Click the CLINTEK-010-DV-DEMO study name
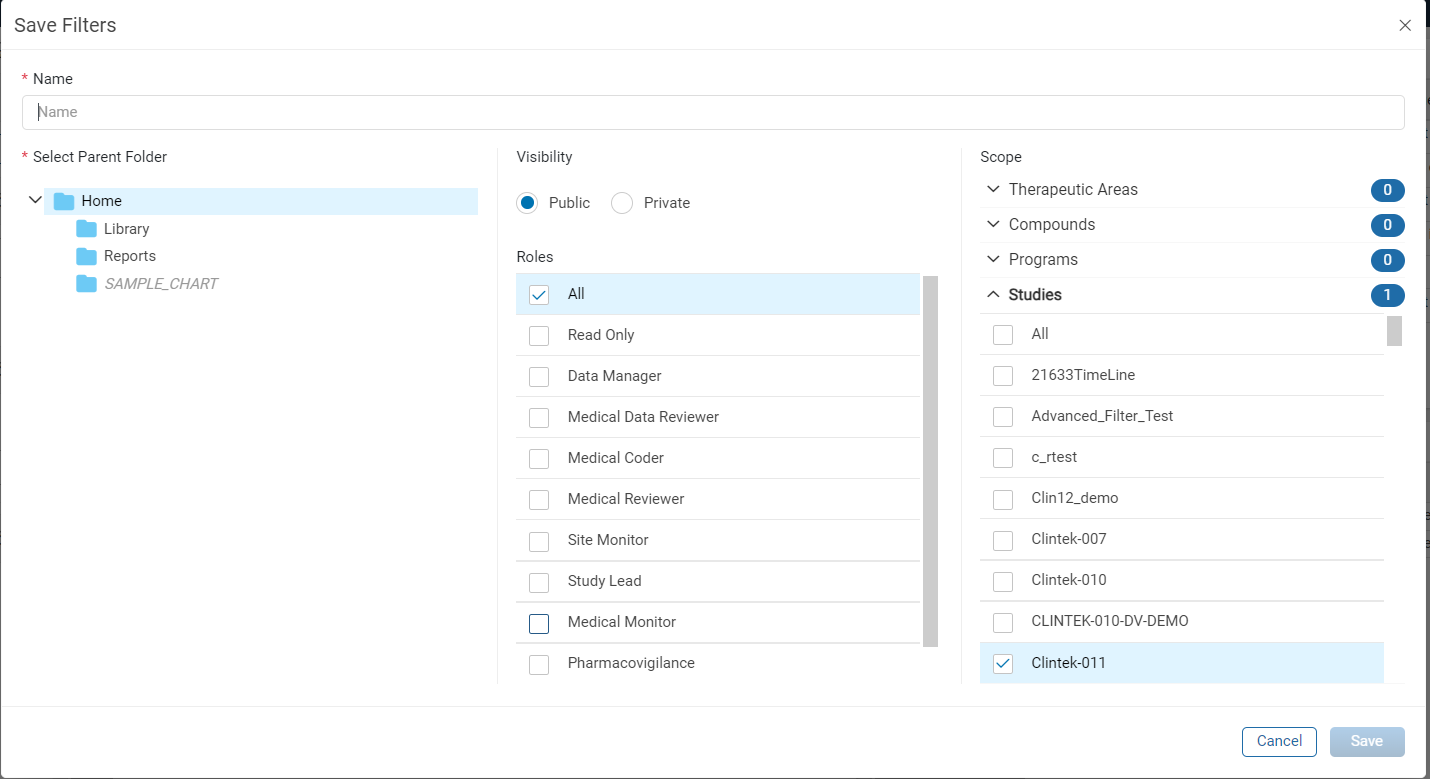This screenshot has width=1430, height=779. pyautogui.click(x=1110, y=621)
